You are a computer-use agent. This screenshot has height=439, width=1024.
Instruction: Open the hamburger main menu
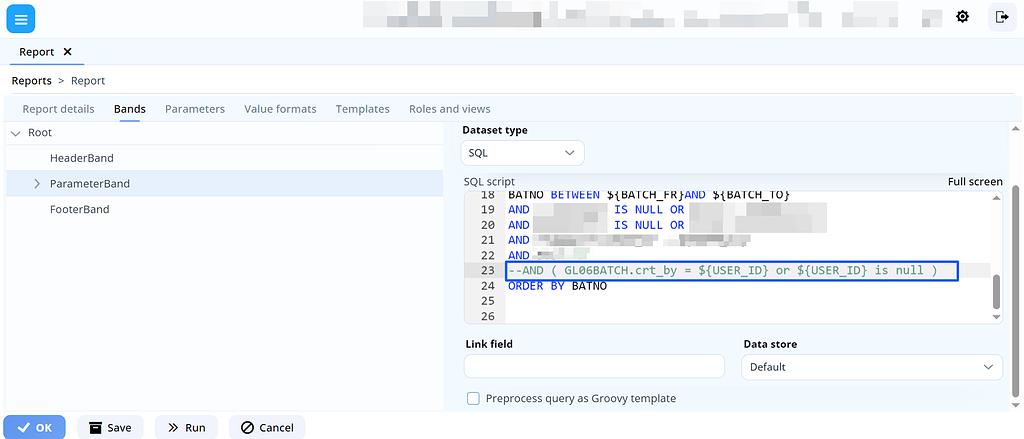[x=21, y=19]
